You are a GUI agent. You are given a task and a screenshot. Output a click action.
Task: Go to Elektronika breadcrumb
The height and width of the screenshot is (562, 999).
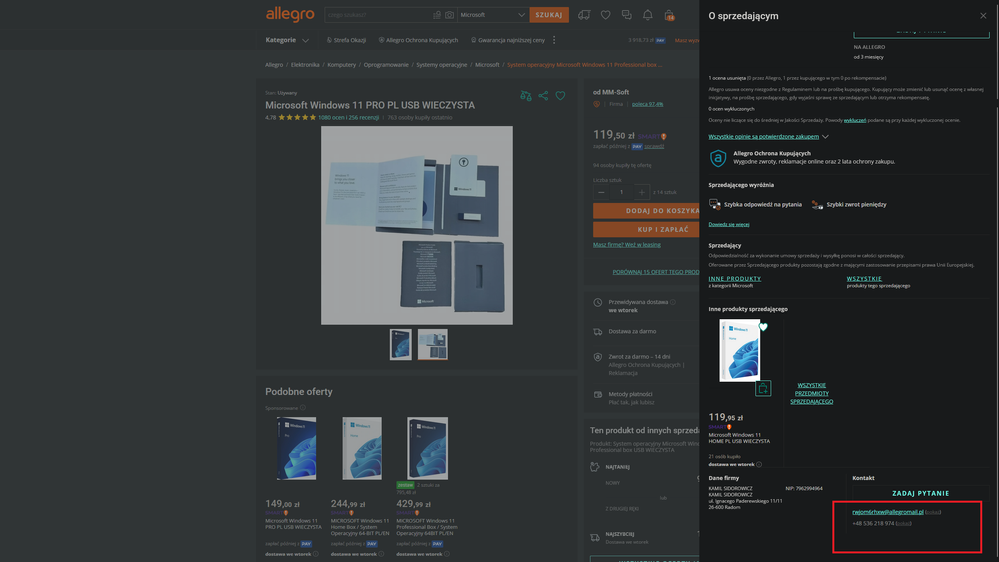[305, 65]
